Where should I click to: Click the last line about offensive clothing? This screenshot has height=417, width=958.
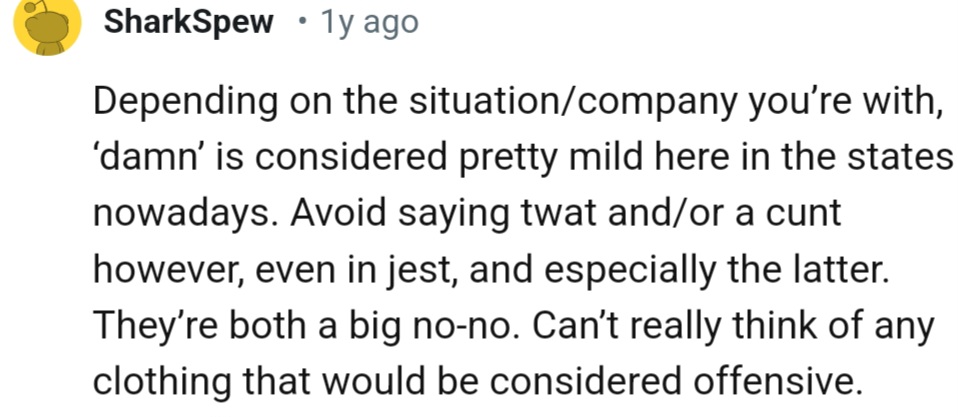(476, 382)
